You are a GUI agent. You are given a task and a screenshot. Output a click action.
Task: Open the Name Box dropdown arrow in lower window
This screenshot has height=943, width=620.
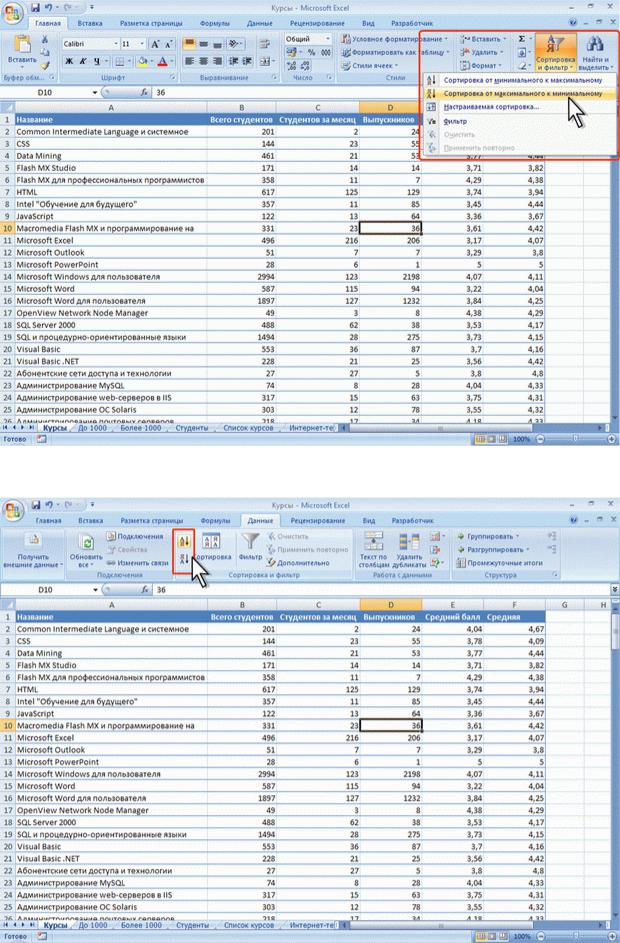coord(95,590)
